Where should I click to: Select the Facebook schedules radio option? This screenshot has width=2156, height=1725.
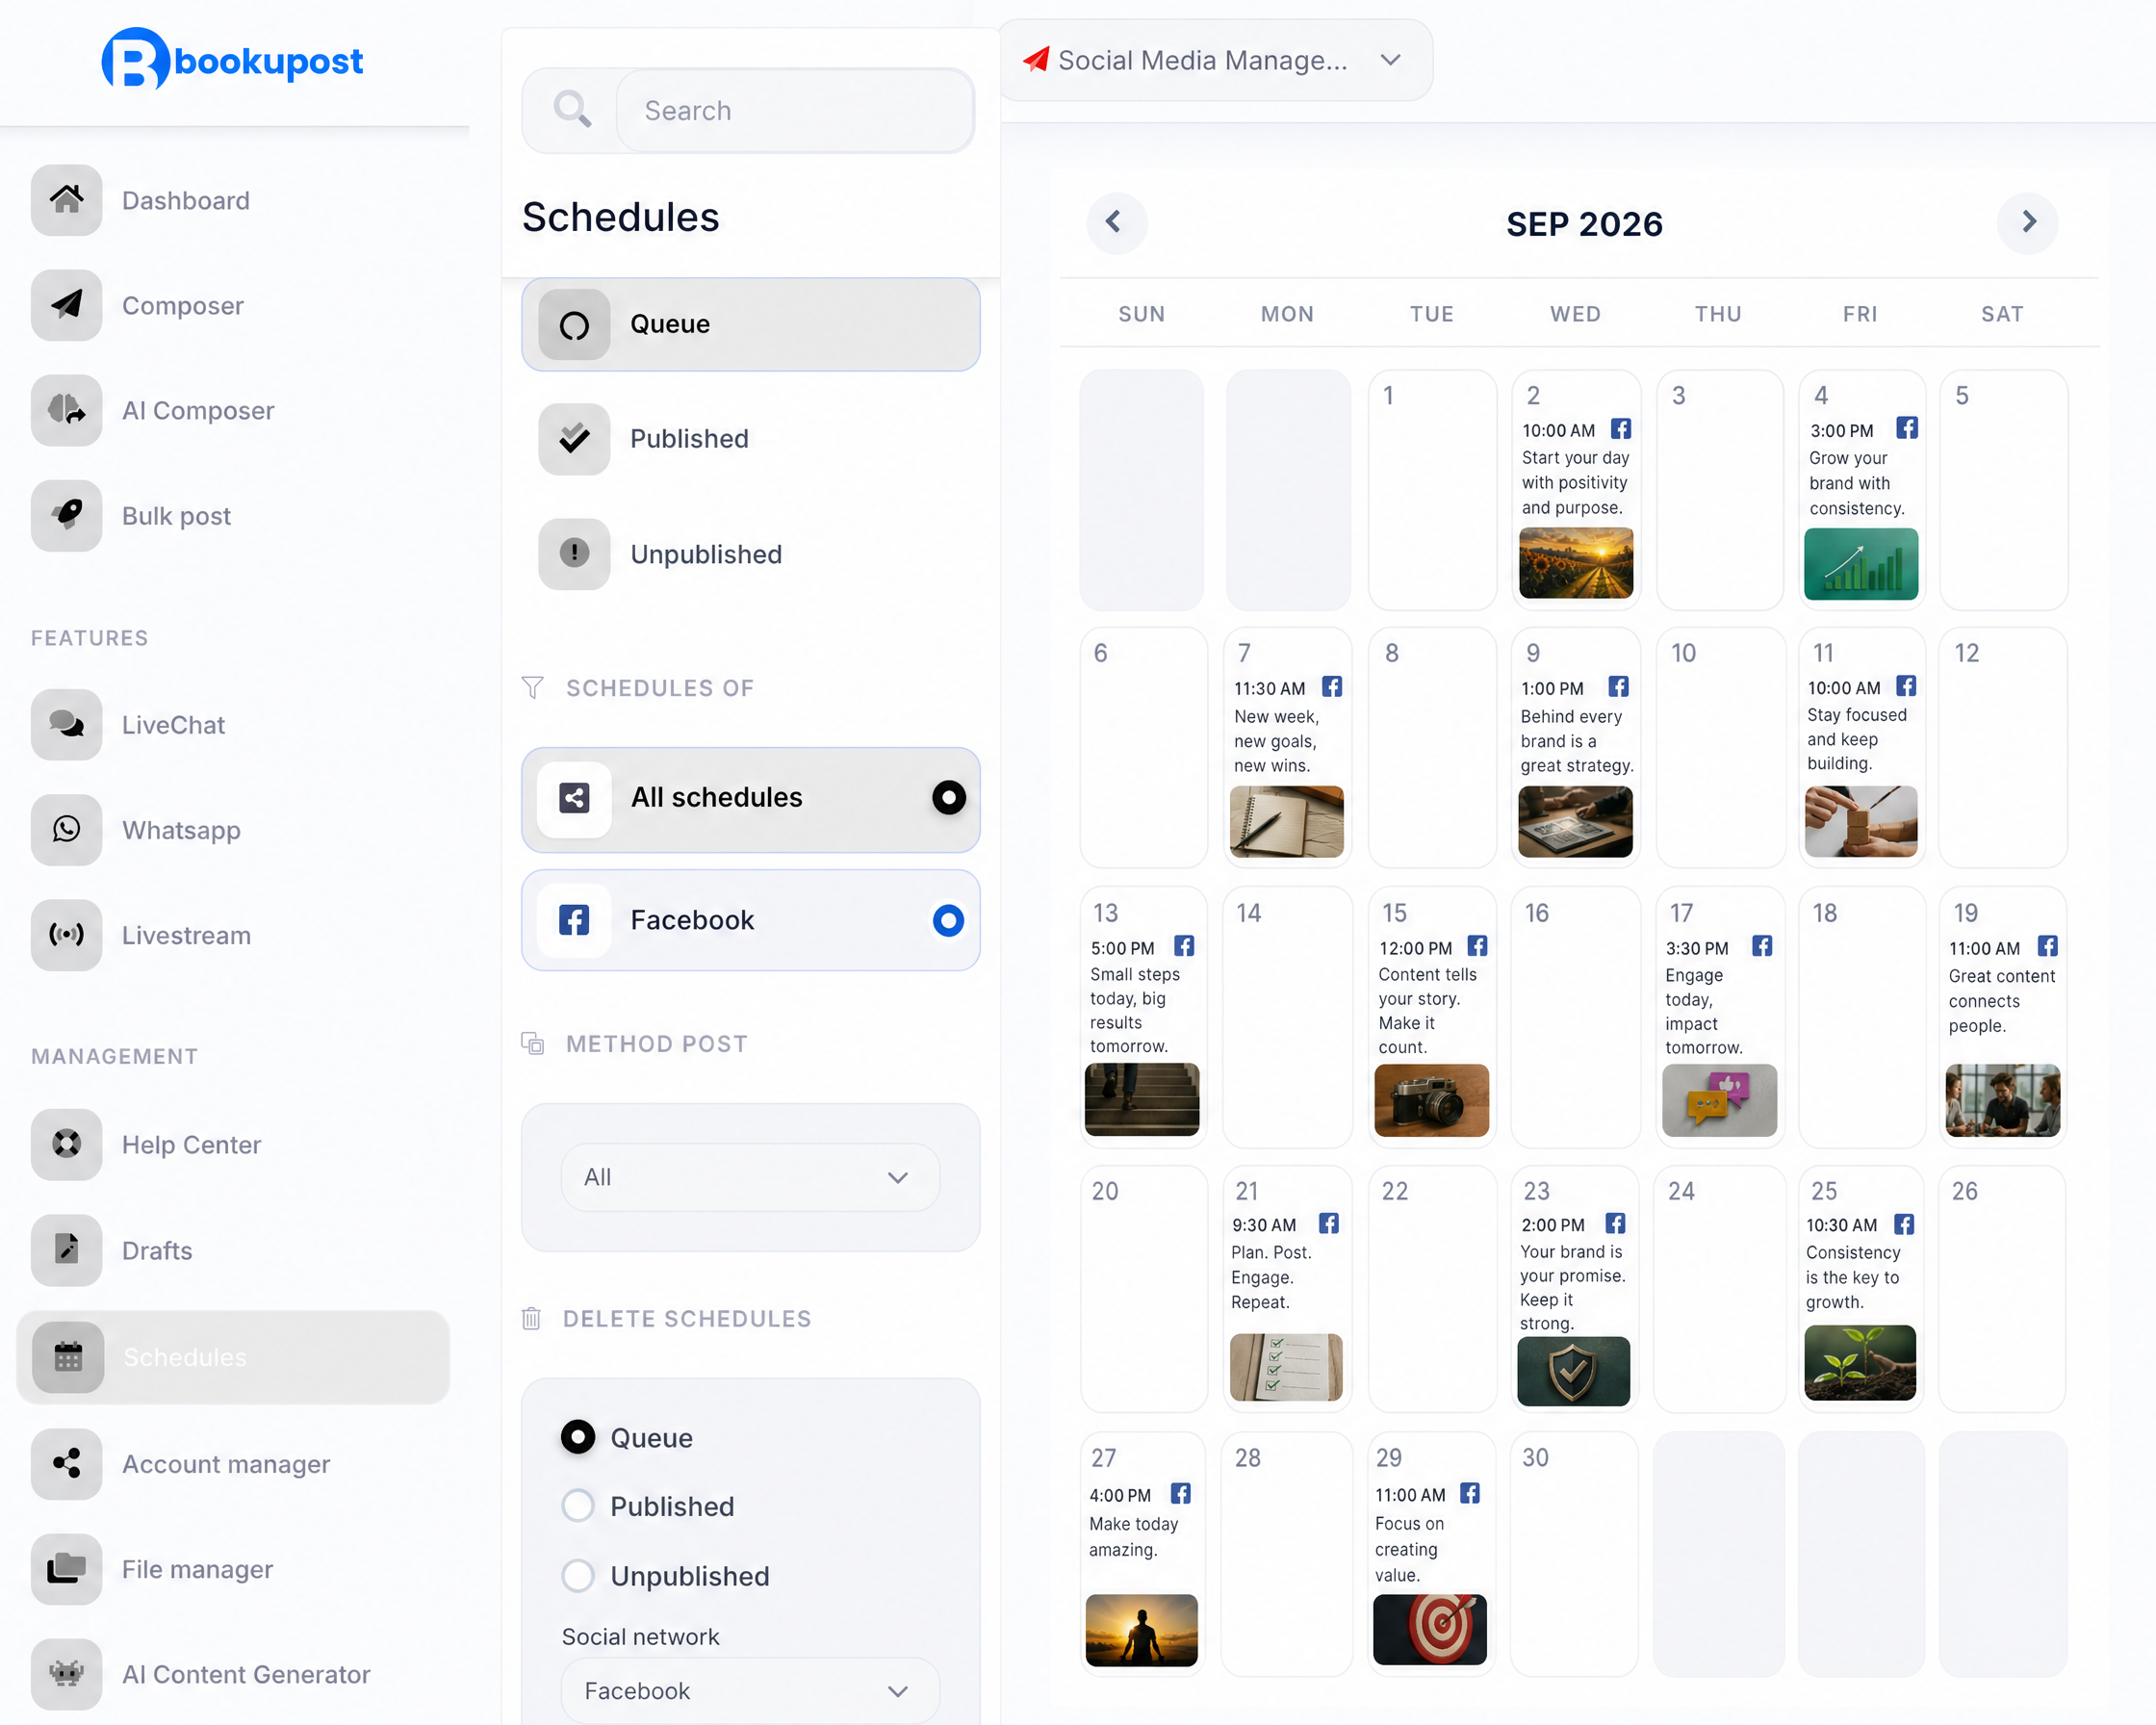pos(948,920)
